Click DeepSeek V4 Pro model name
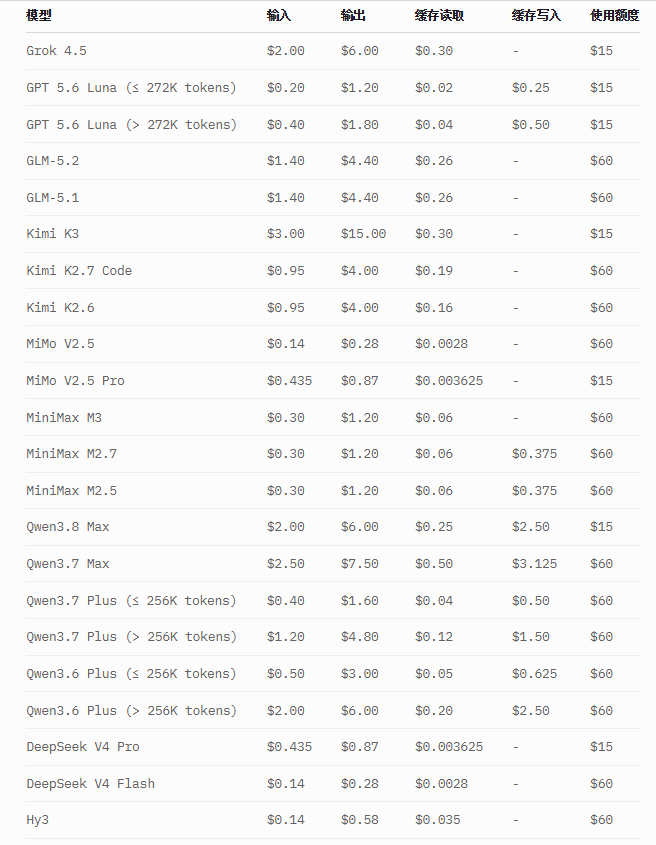Image resolution: width=656 pixels, height=845 pixels. (82, 746)
